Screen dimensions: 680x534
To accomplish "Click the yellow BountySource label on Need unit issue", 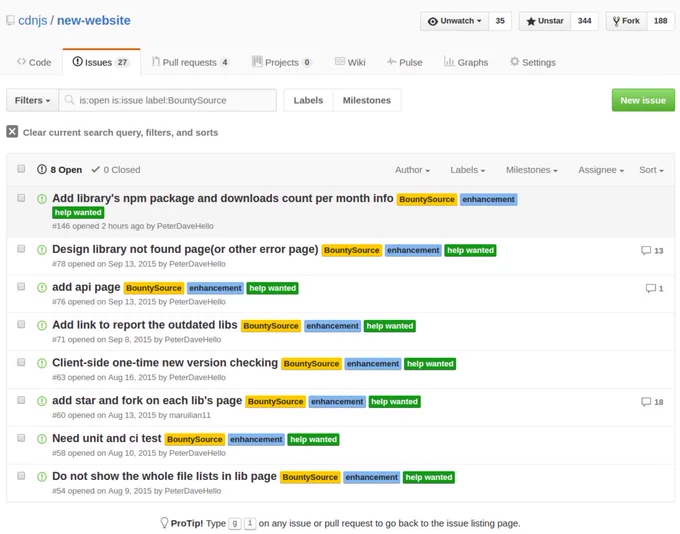I will (195, 439).
